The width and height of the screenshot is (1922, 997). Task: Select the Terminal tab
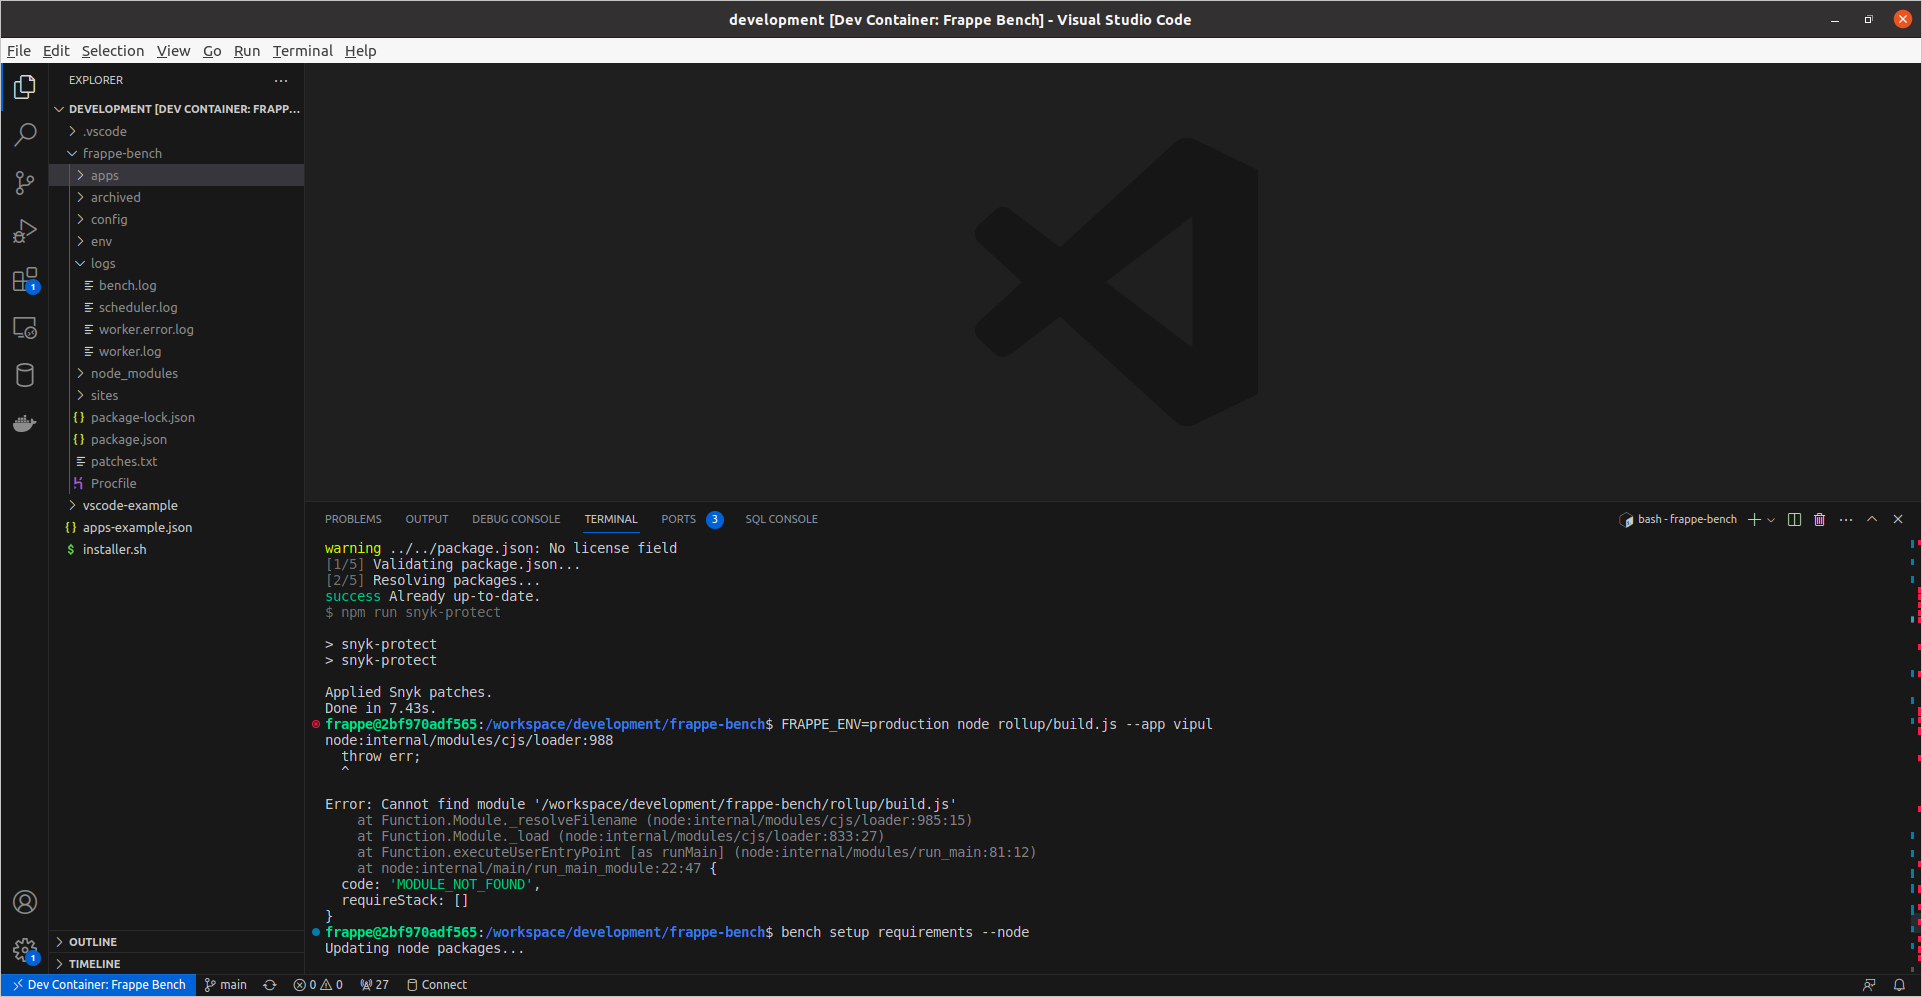pyautogui.click(x=611, y=519)
